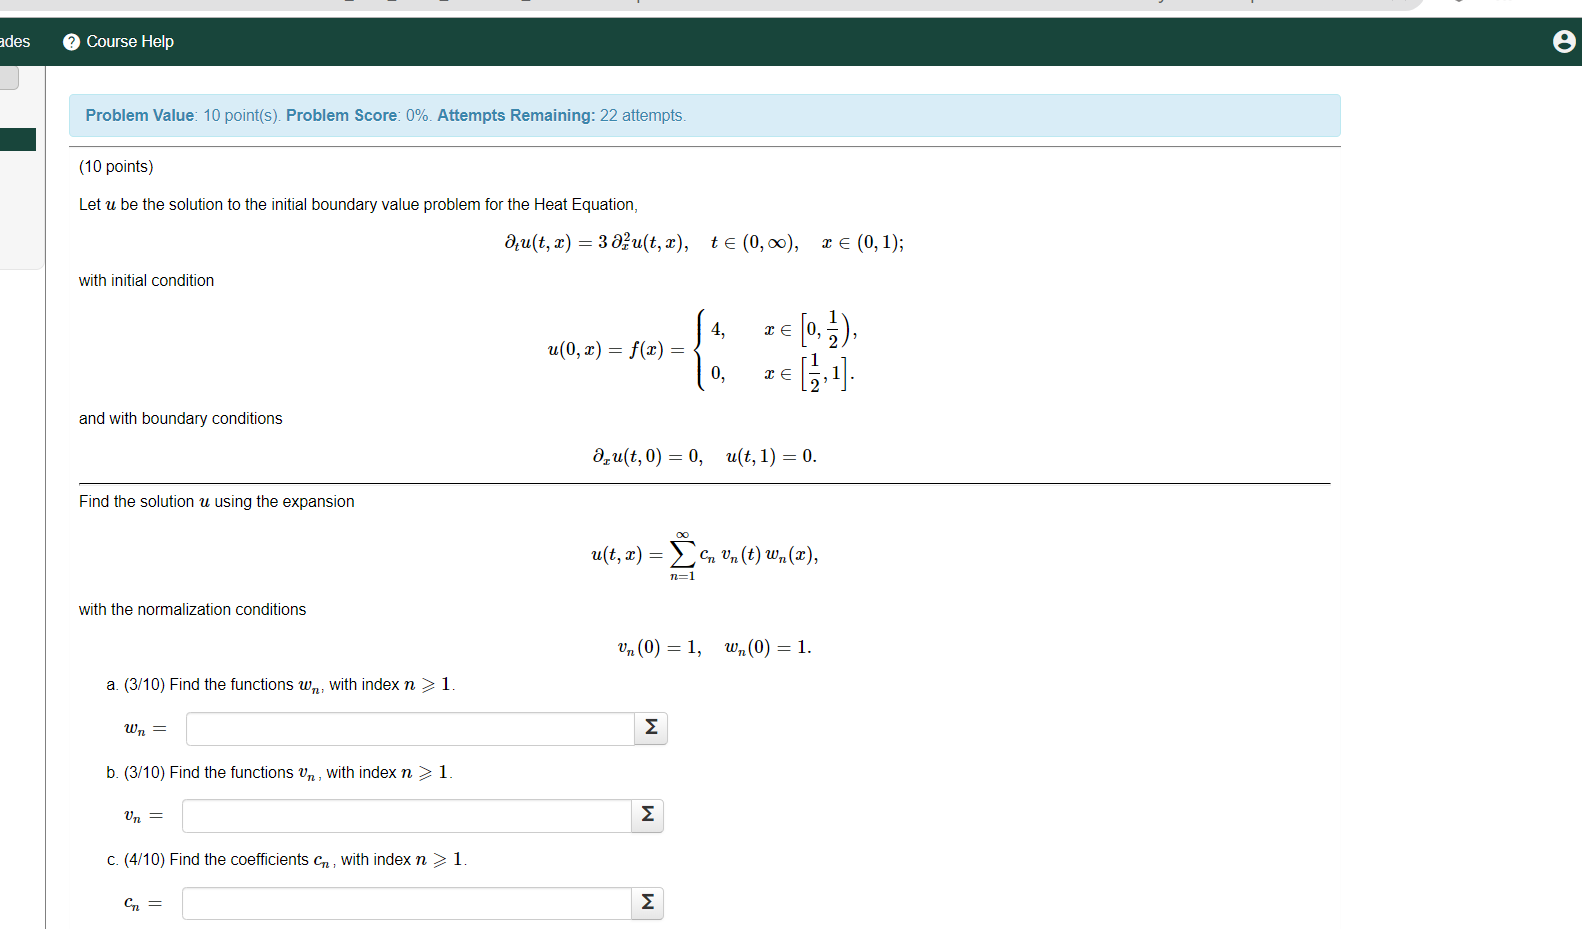Click the "with initial condition" text

tap(146, 280)
